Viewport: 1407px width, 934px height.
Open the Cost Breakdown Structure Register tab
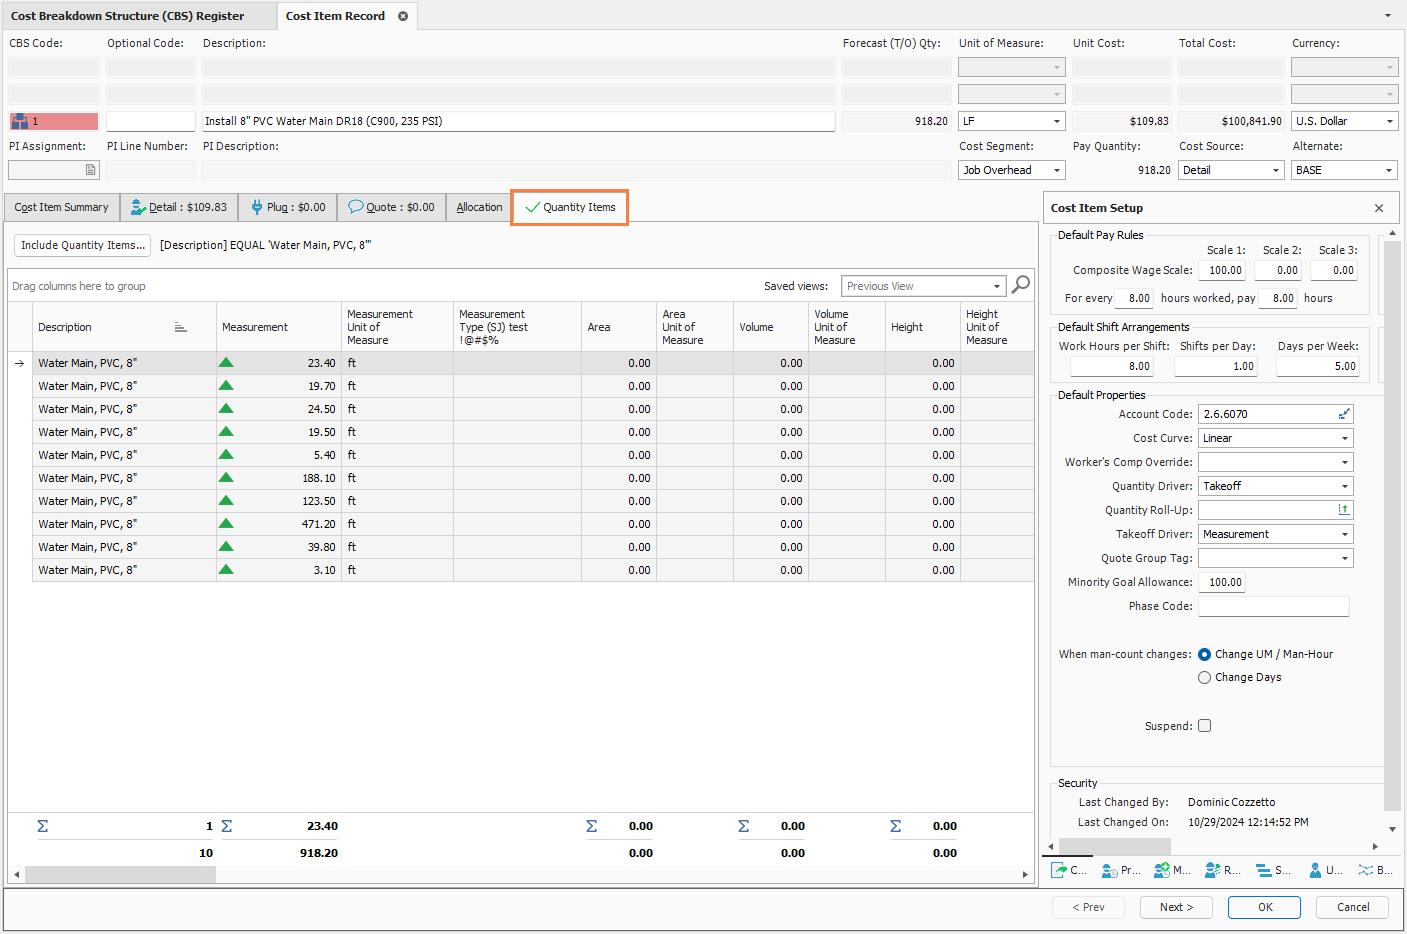[x=127, y=16]
